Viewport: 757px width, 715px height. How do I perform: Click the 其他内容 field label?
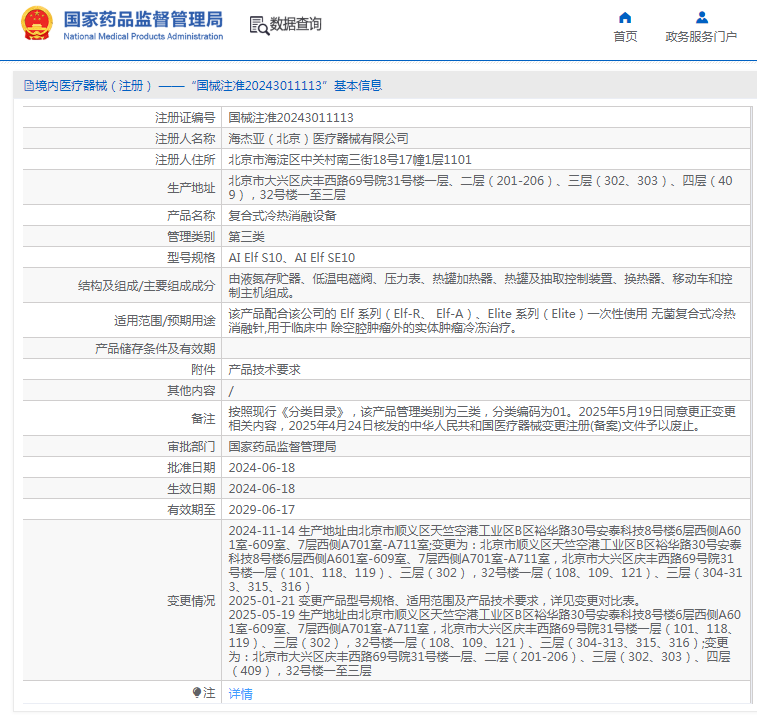191,391
